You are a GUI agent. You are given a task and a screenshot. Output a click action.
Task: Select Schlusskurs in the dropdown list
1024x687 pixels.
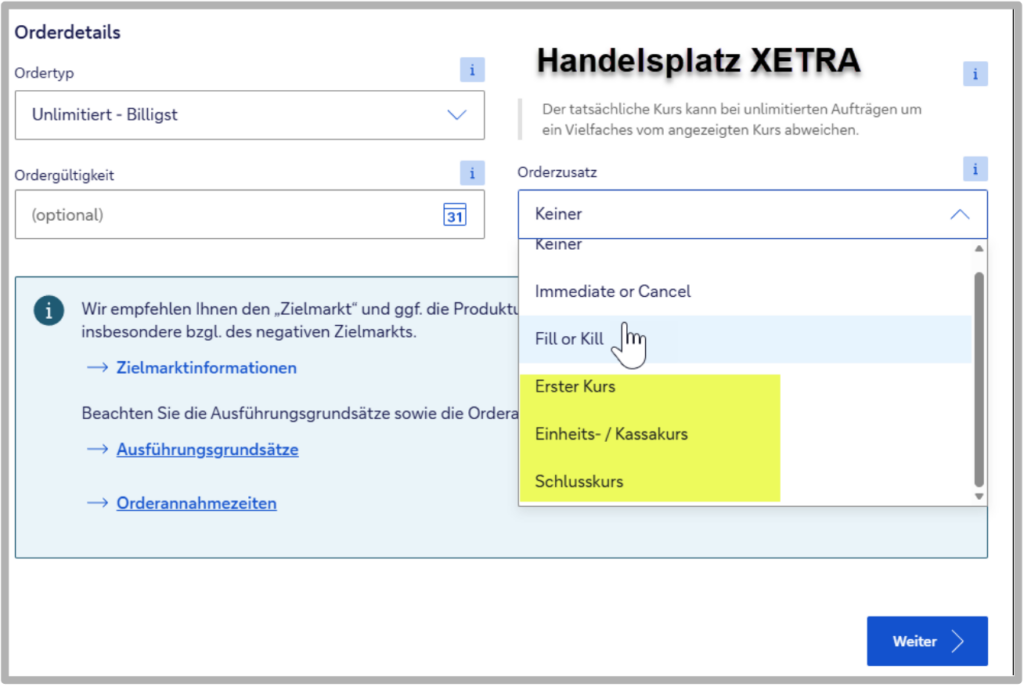click(x=579, y=481)
